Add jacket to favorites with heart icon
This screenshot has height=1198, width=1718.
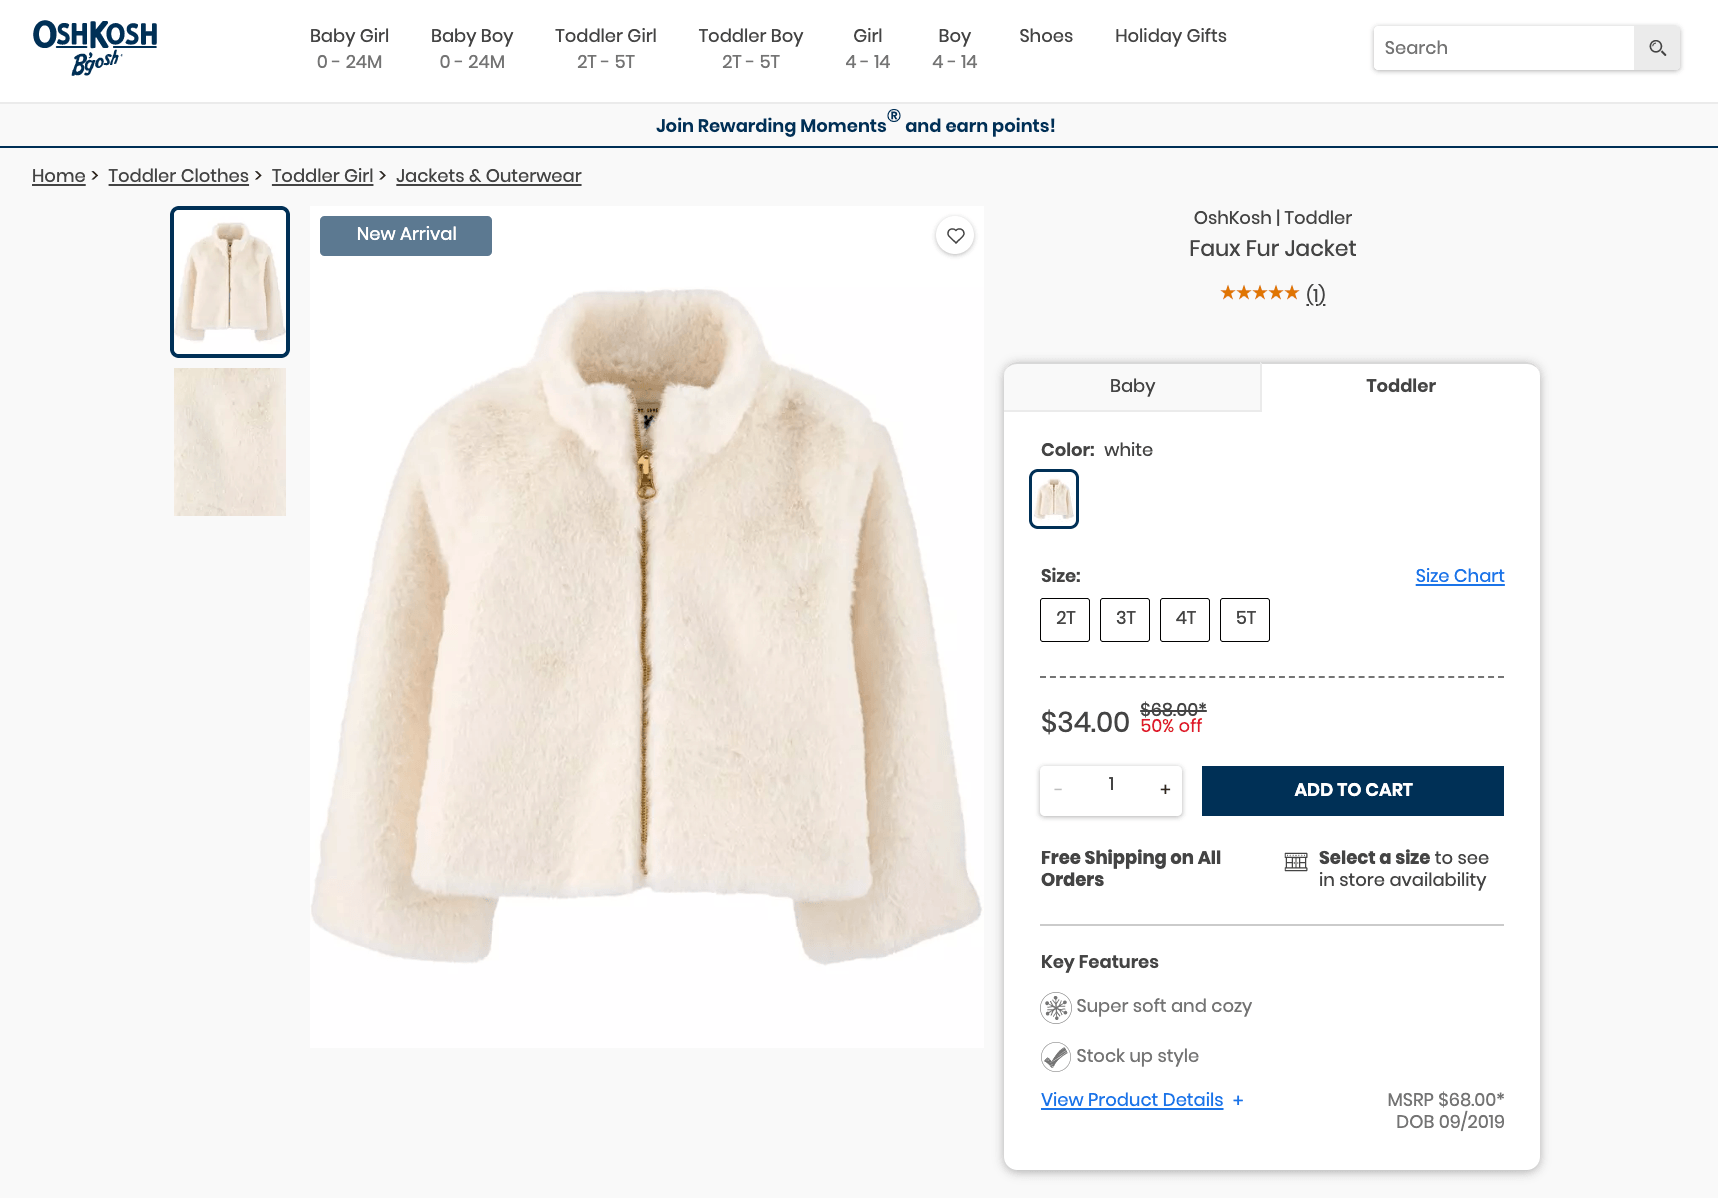(x=956, y=236)
